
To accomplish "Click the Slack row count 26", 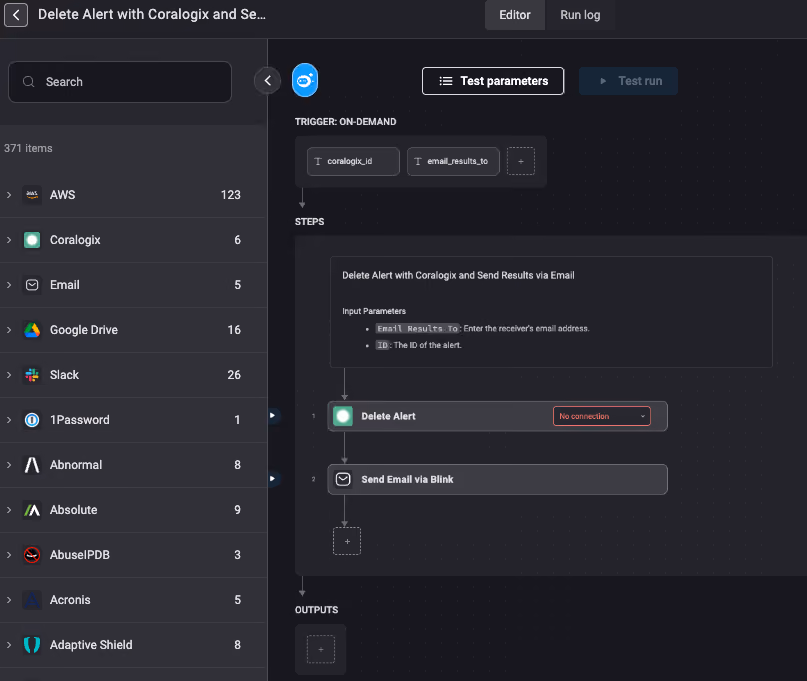I will point(234,375).
